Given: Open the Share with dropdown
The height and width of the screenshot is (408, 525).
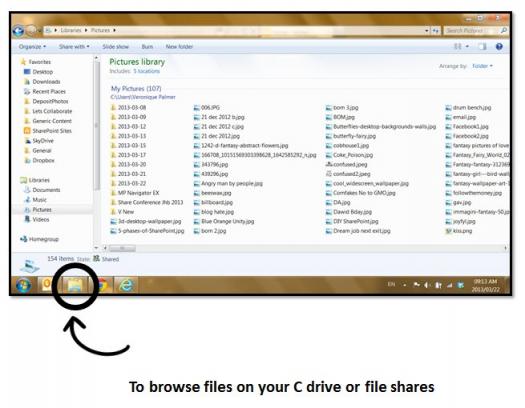Looking at the screenshot, I should 74,47.
